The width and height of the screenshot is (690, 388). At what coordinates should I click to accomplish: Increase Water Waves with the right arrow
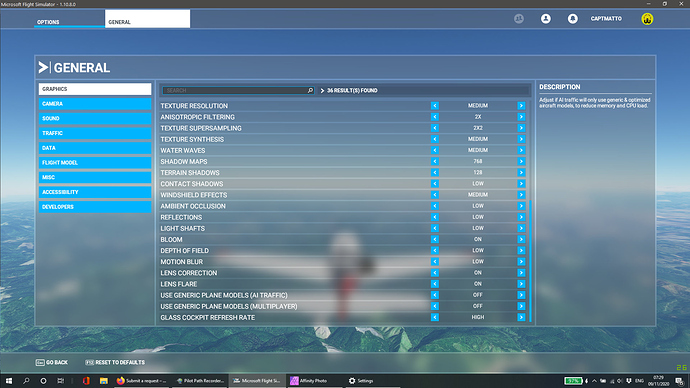coord(521,150)
